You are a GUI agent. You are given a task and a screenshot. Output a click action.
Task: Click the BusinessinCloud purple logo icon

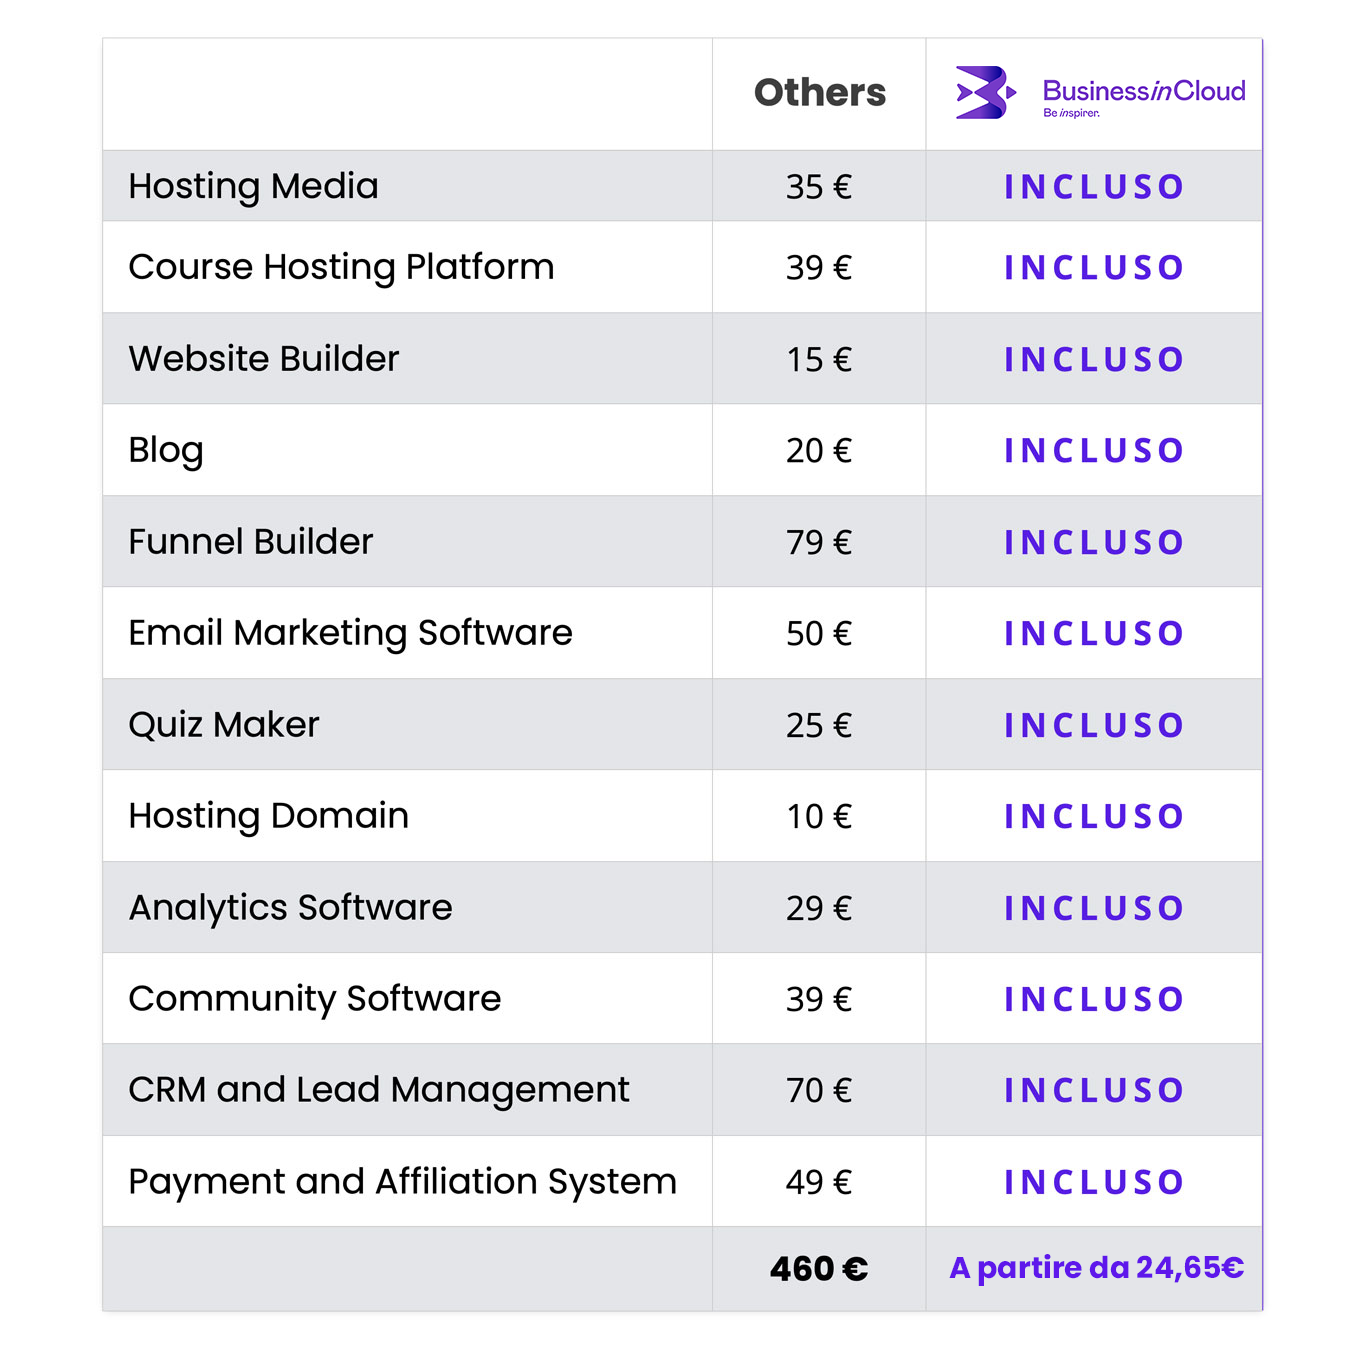(986, 93)
